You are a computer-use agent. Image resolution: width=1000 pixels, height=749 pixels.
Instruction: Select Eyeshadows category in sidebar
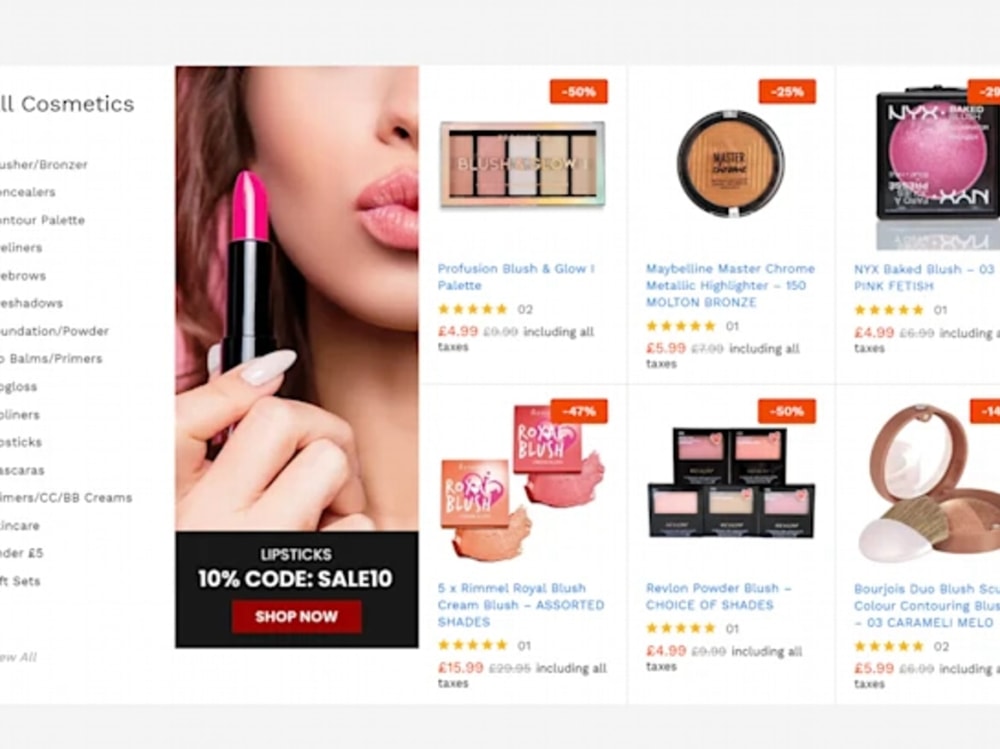click(31, 303)
